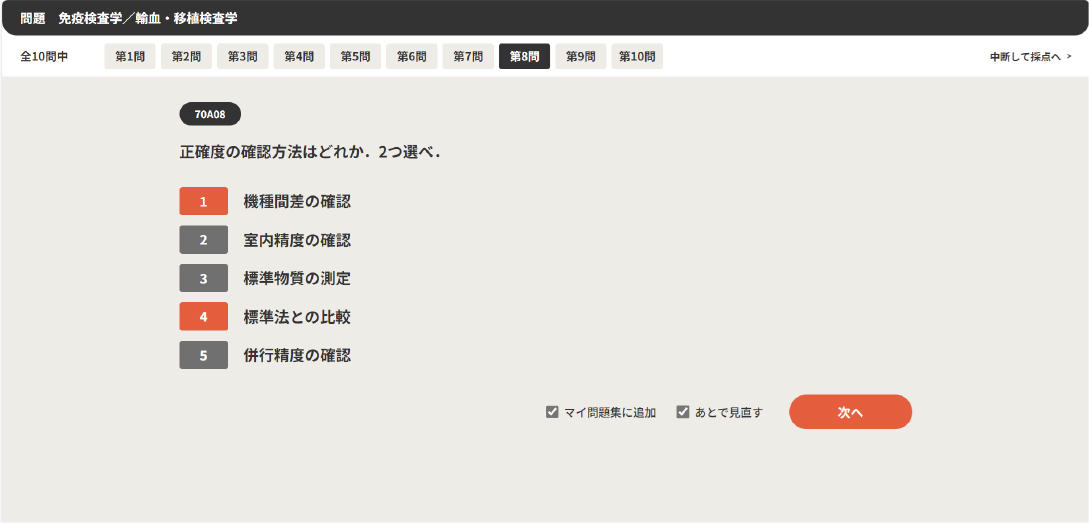Uncheck the マイ問題集に追加 checkbox

(x=552, y=412)
